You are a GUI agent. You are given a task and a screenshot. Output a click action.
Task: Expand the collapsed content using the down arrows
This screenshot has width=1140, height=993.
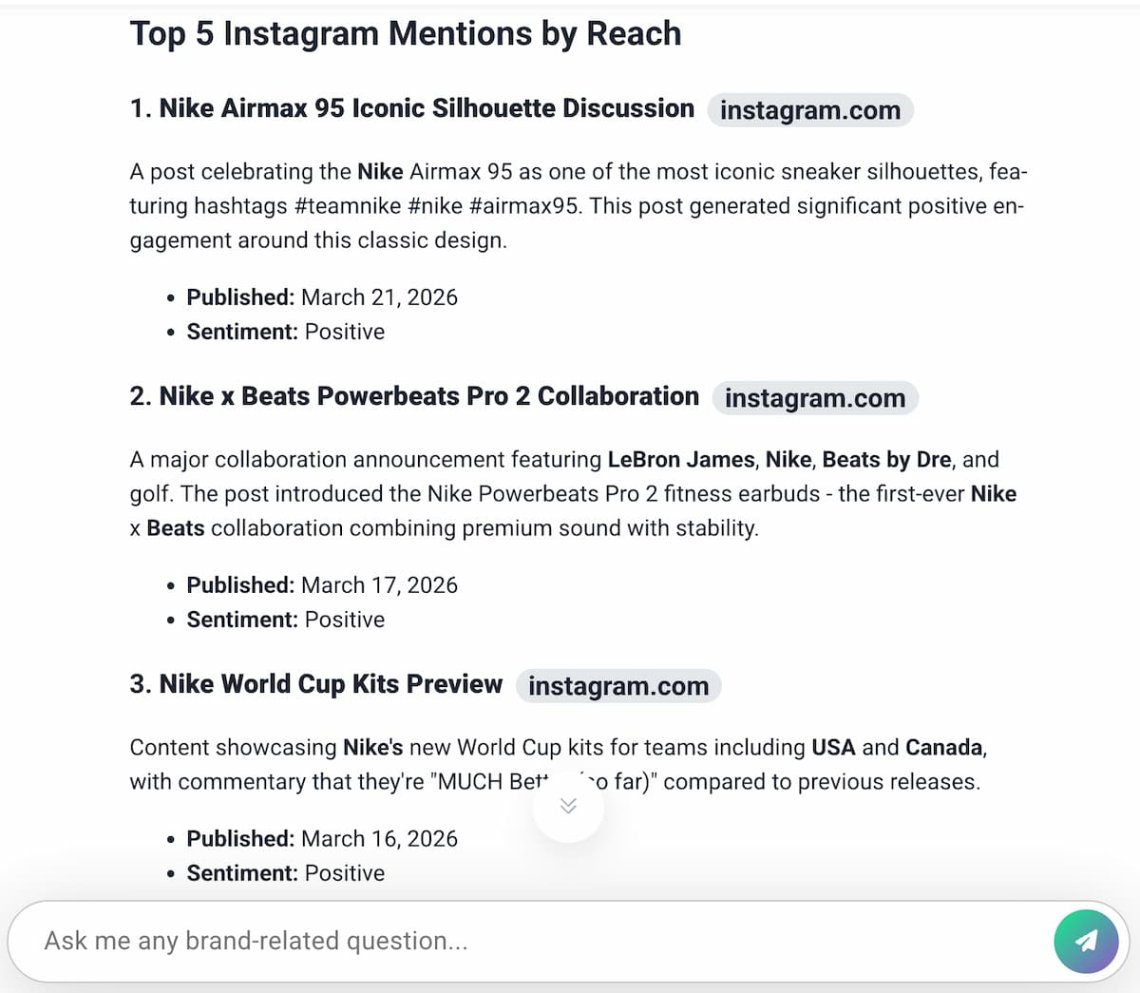[568, 804]
